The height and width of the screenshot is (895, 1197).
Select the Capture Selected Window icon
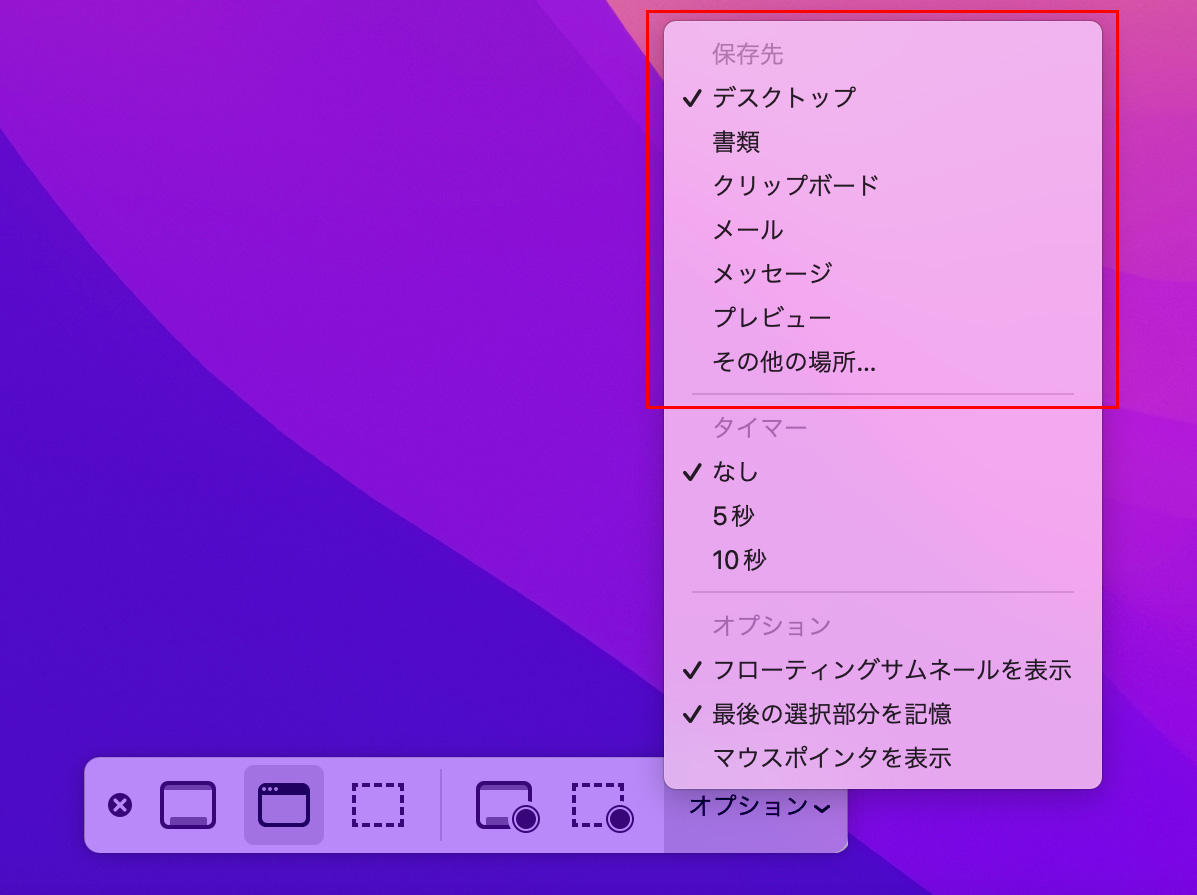tap(282, 805)
